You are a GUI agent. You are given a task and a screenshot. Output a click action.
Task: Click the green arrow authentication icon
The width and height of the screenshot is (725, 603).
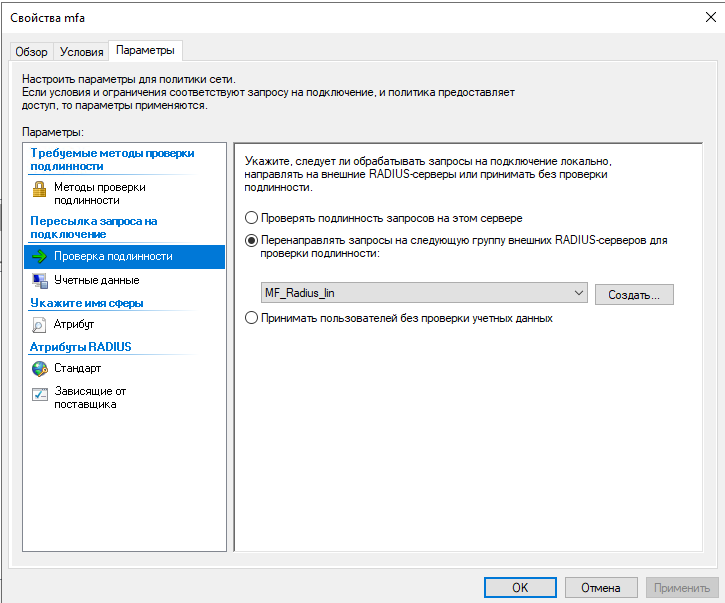click(40, 257)
